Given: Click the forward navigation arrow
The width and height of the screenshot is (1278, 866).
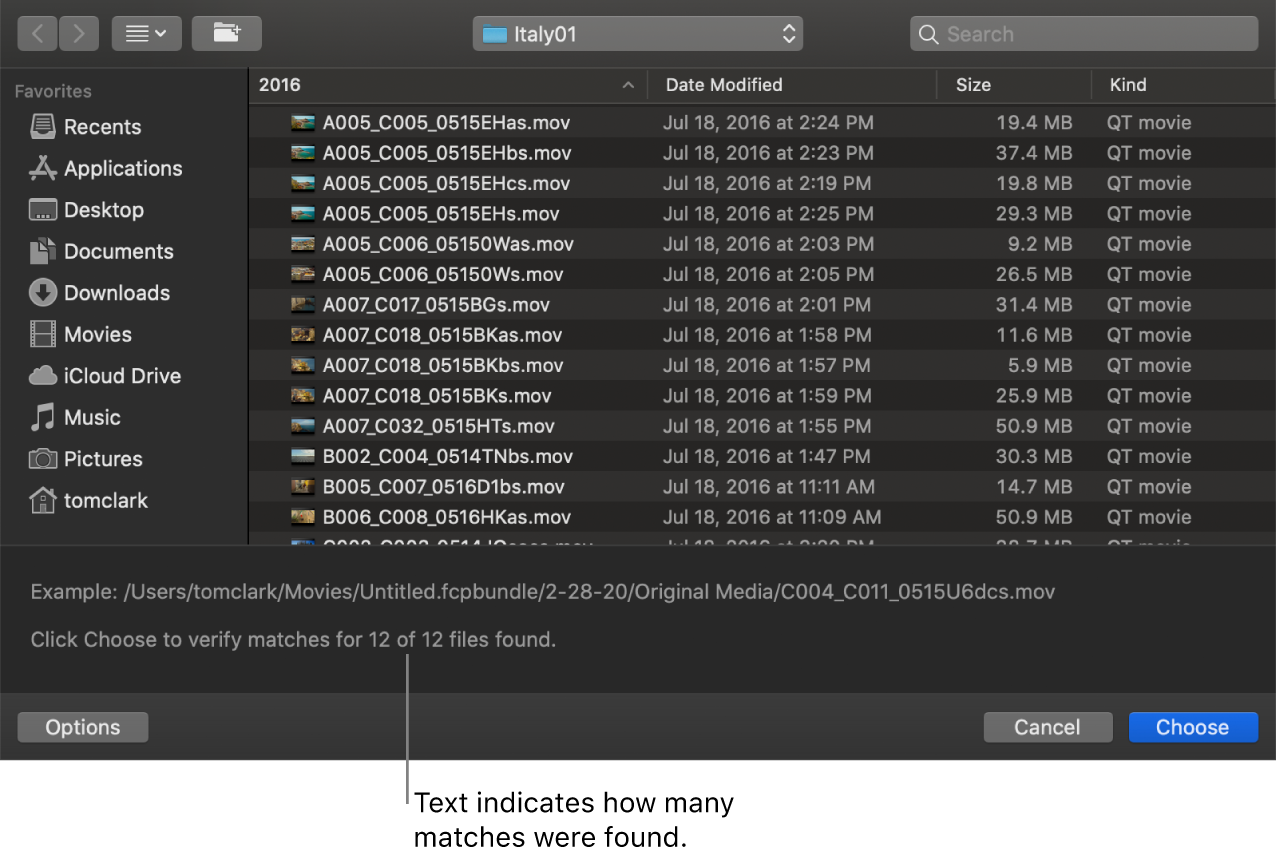Looking at the screenshot, I should click(79, 33).
